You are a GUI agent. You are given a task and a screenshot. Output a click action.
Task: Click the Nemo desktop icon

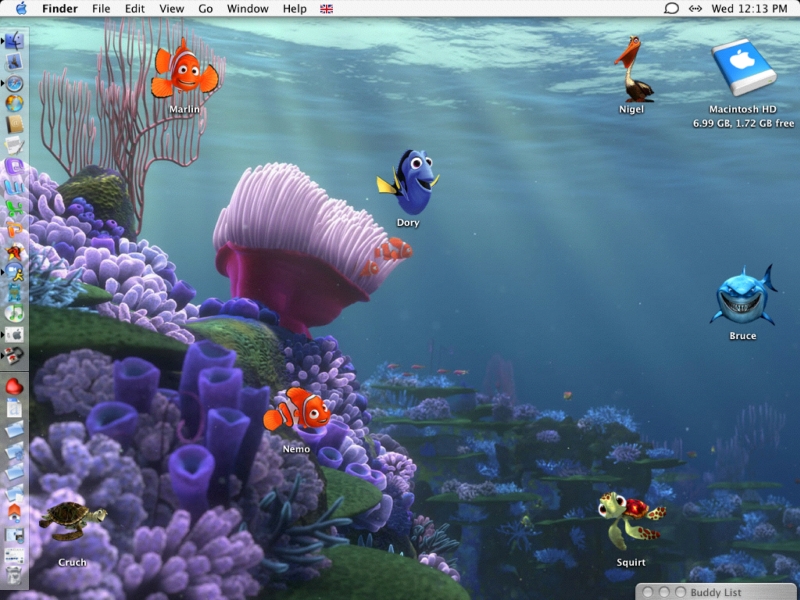click(x=297, y=410)
